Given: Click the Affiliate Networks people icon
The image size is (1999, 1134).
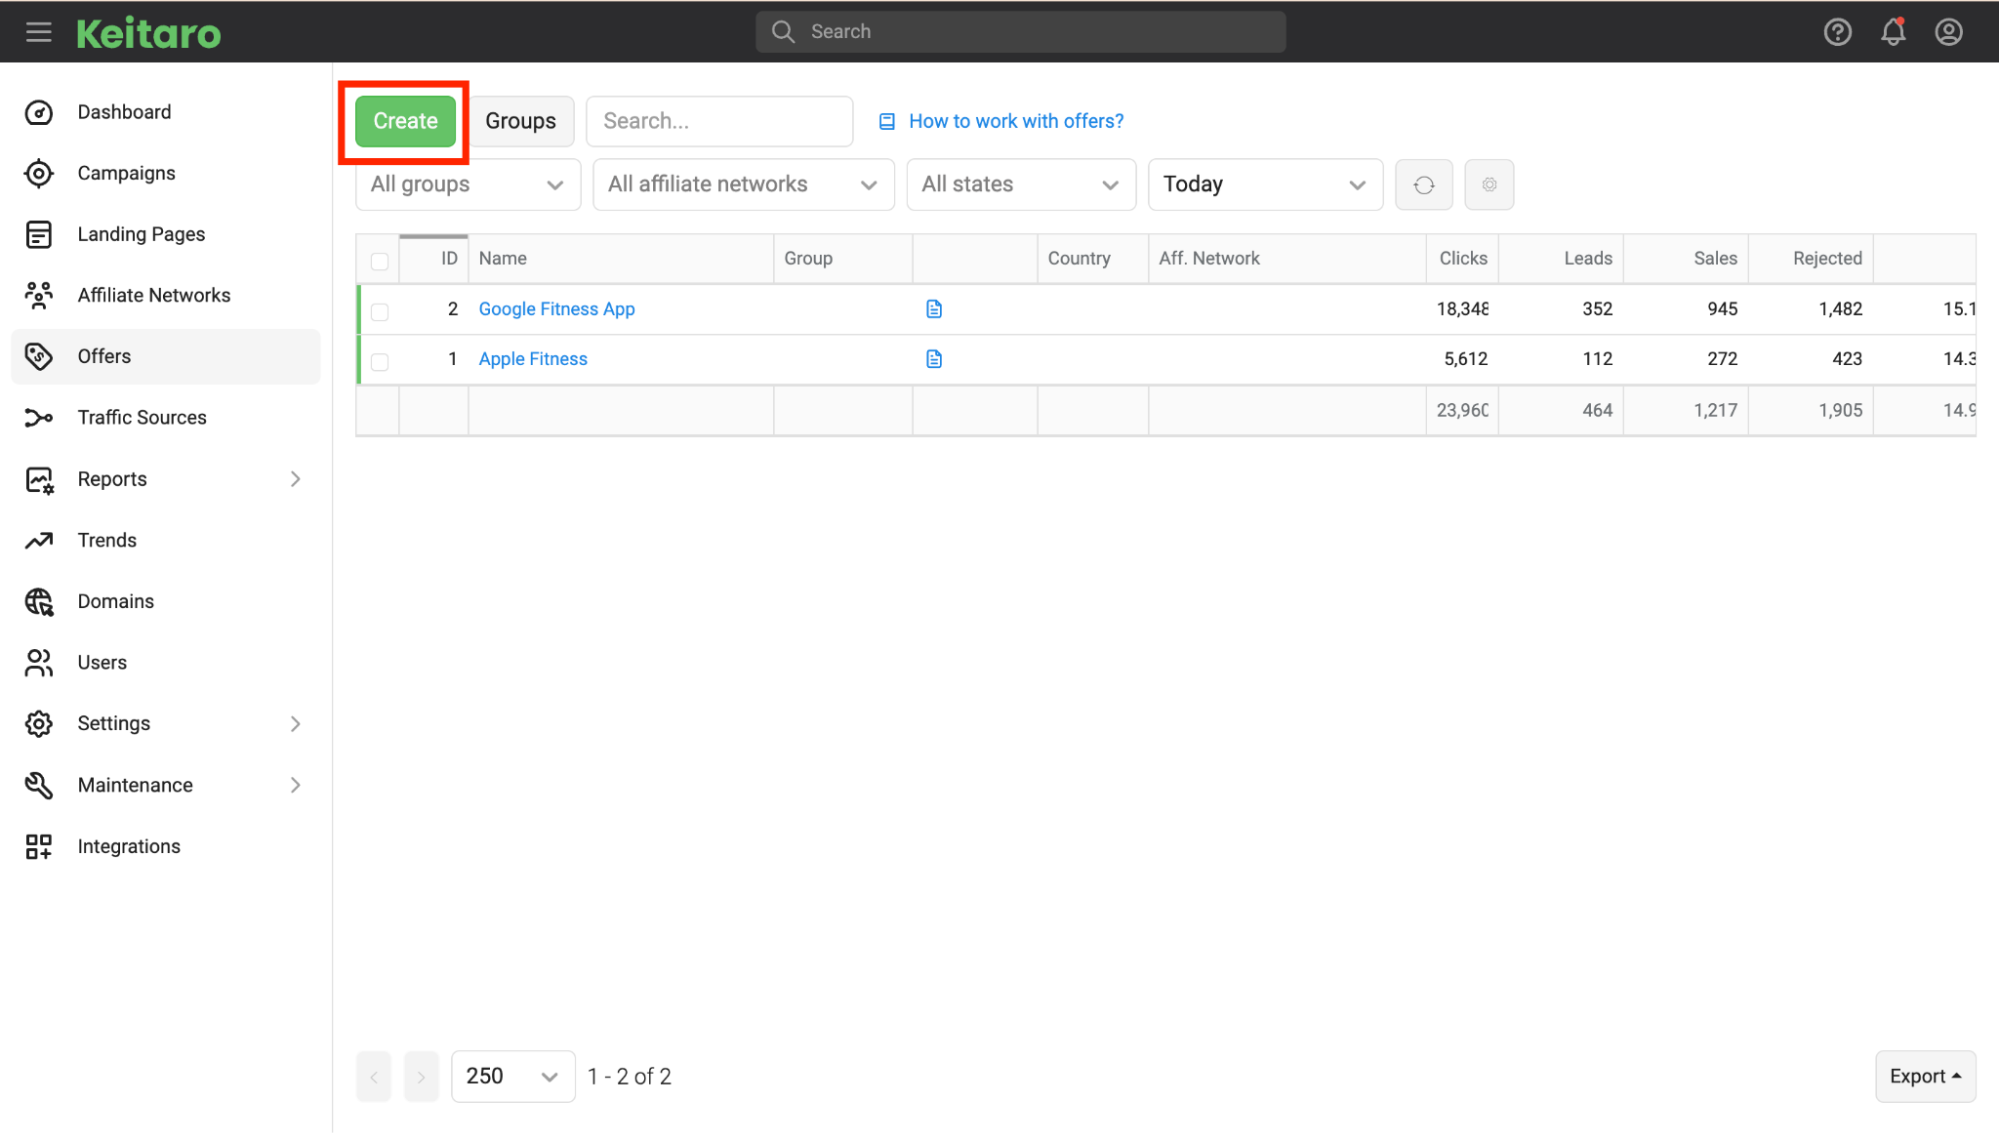Looking at the screenshot, I should [39, 295].
